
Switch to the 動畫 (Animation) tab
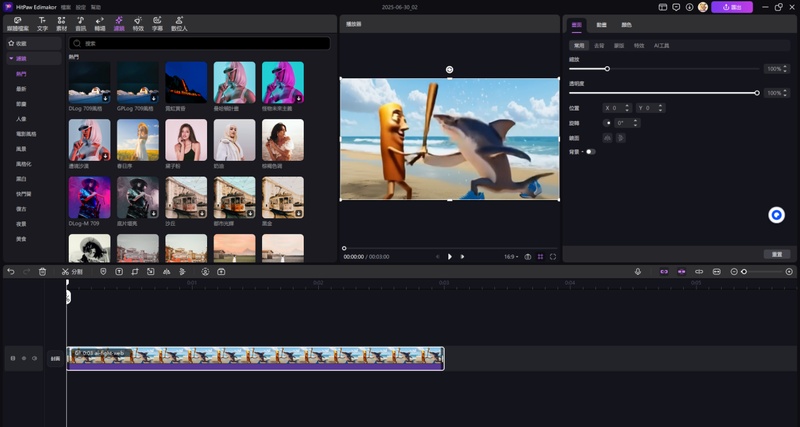(x=602, y=24)
